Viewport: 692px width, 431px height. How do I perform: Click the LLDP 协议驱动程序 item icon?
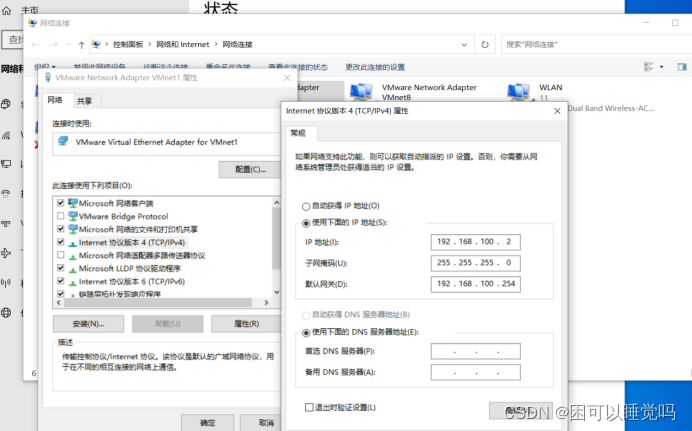point(73,269)
